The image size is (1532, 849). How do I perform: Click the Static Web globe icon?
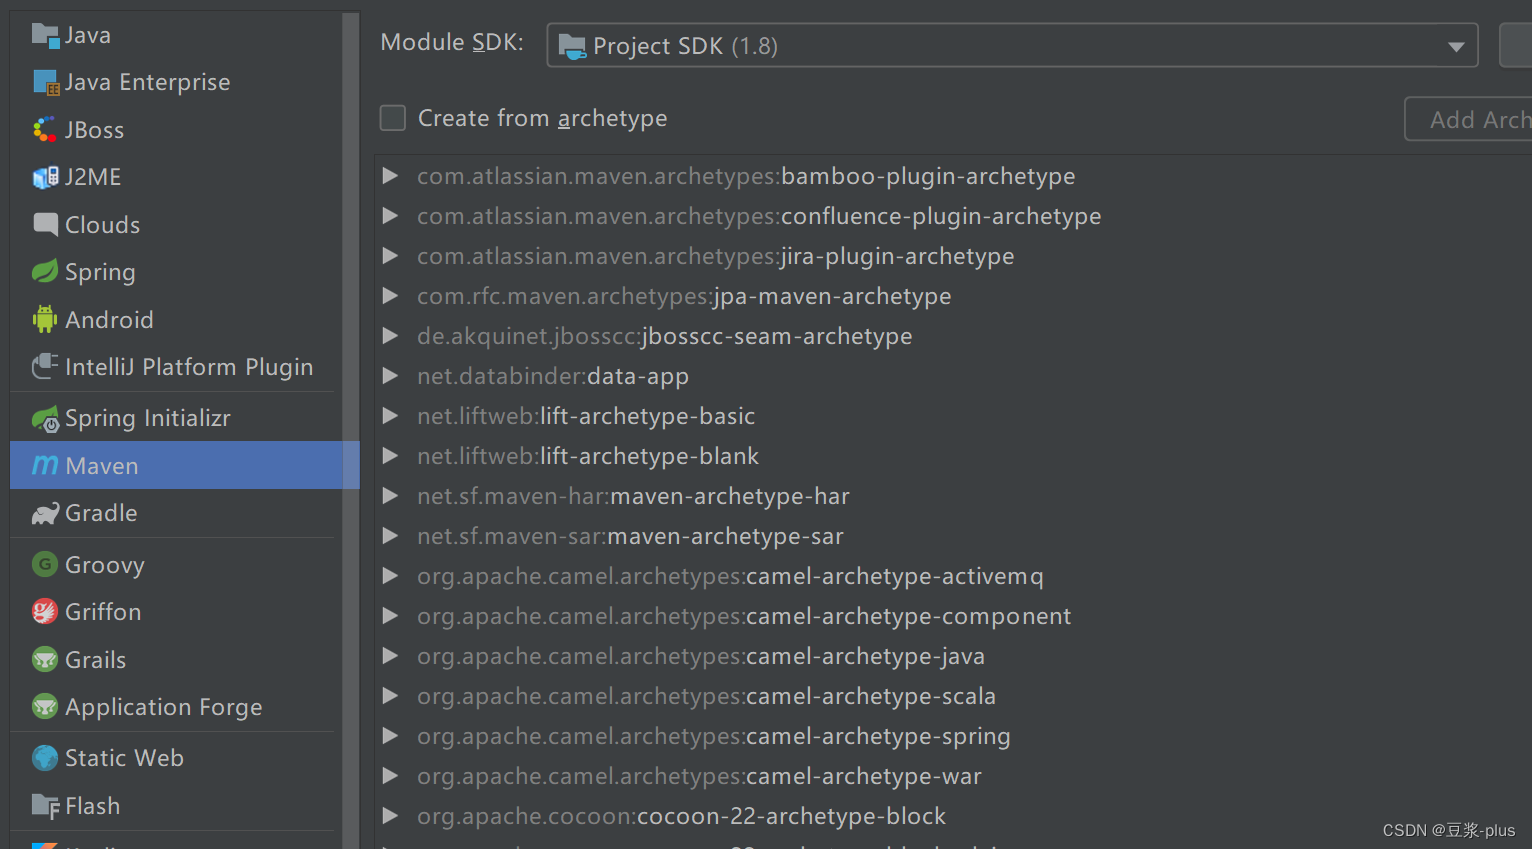point(45,758)
